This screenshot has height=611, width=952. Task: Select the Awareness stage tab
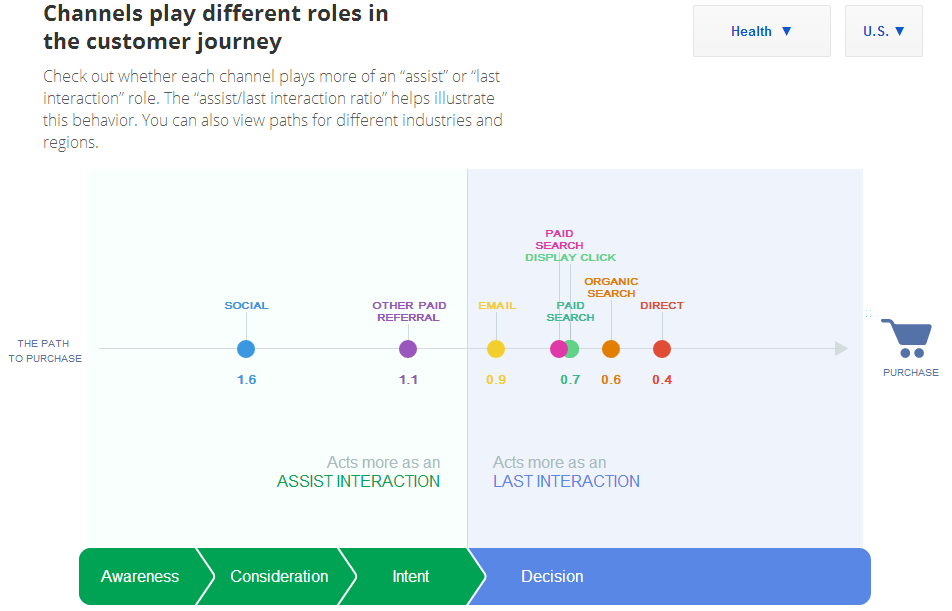click(x=140, y=576)
